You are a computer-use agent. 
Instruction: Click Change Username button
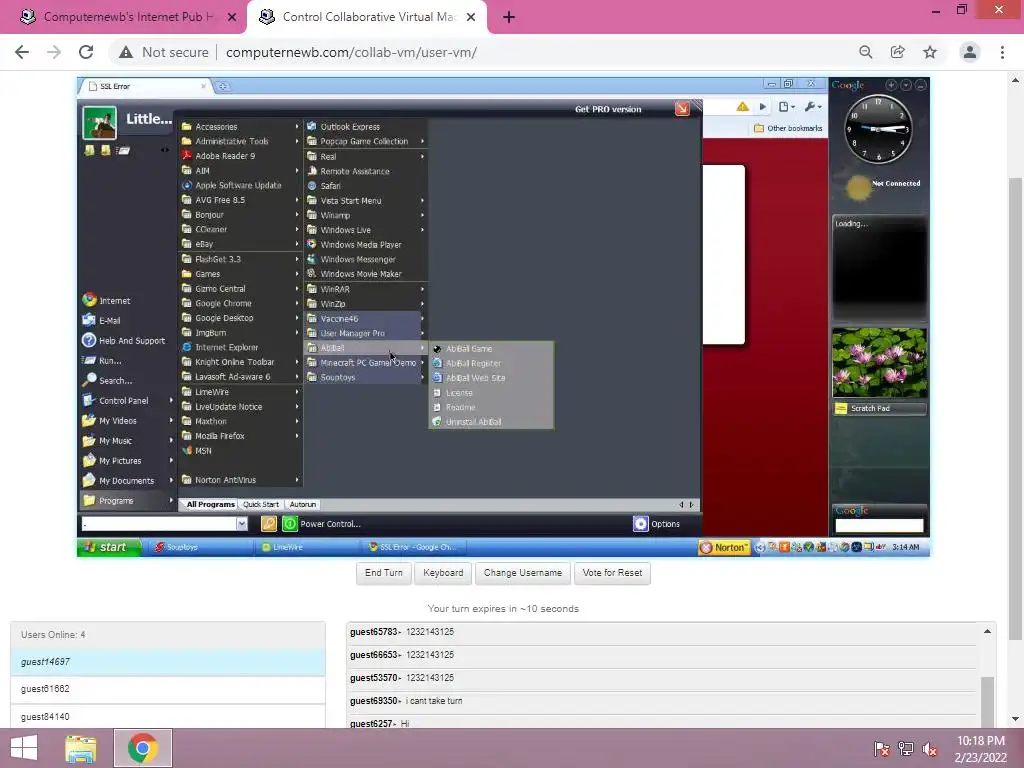point(523,573)
